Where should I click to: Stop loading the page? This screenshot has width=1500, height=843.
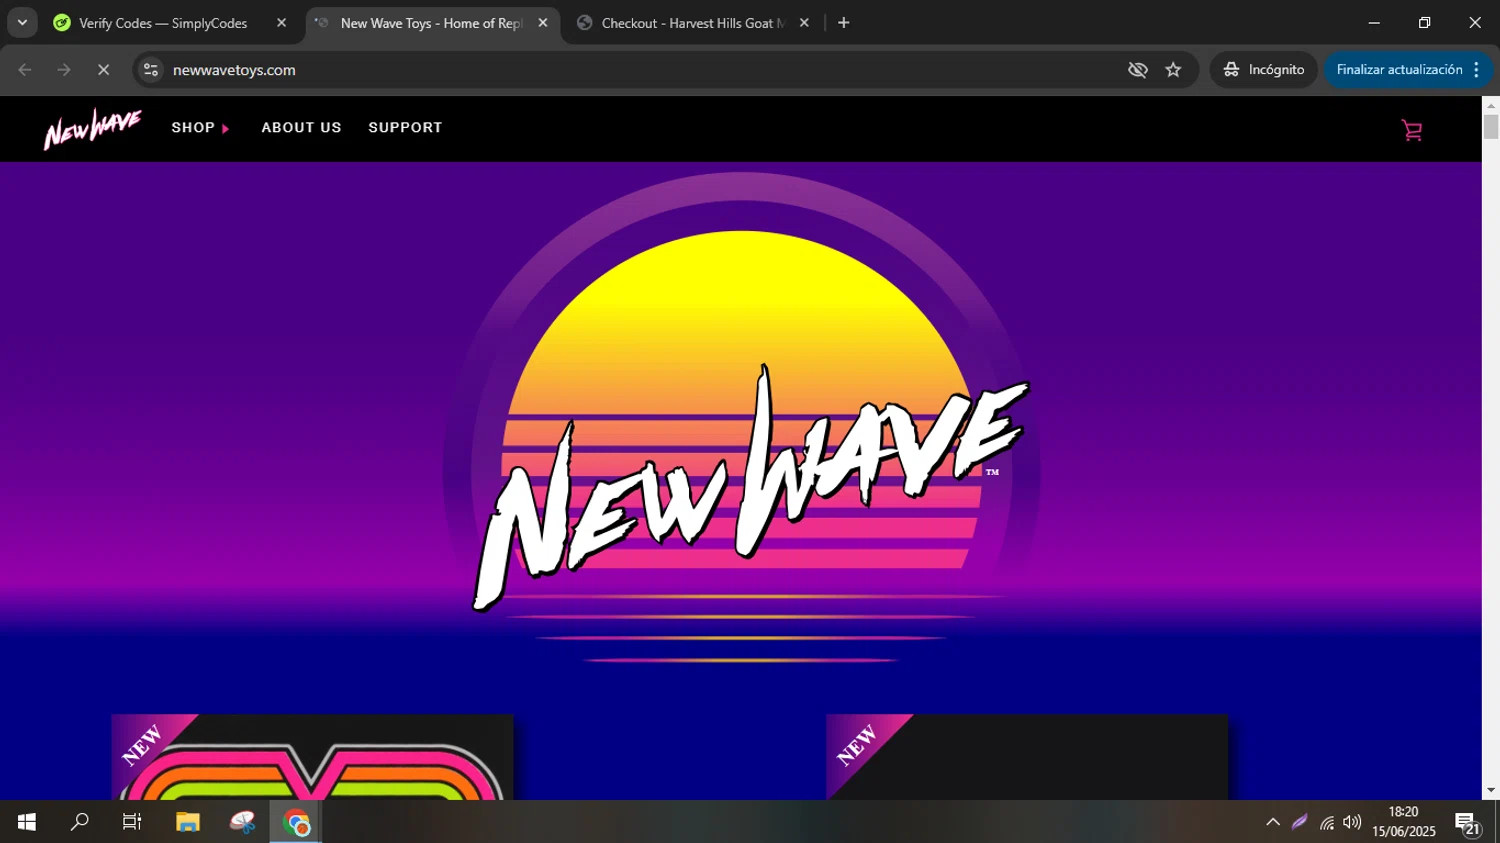point(103,70)
